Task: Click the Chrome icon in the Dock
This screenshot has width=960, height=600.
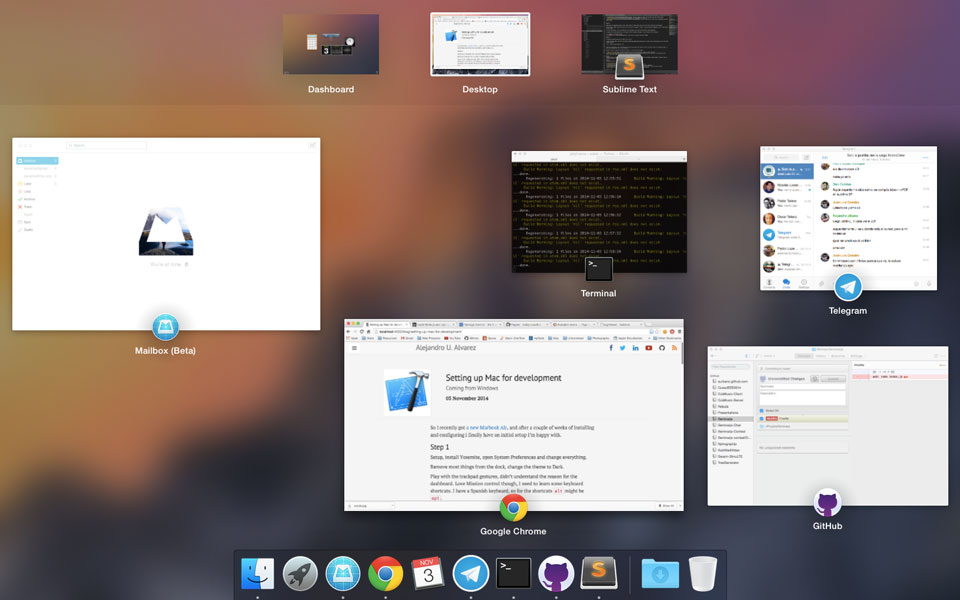Action: pyautogui.click(x=385, y=574)
